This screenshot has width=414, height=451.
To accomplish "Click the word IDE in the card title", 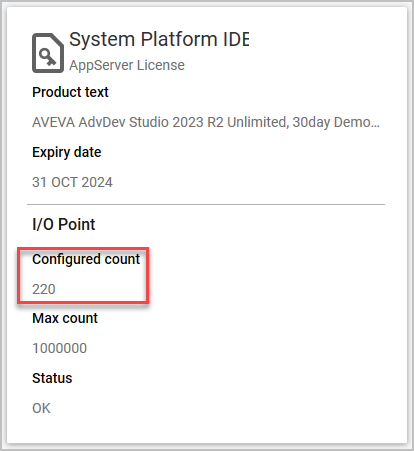I will [236, 39].
